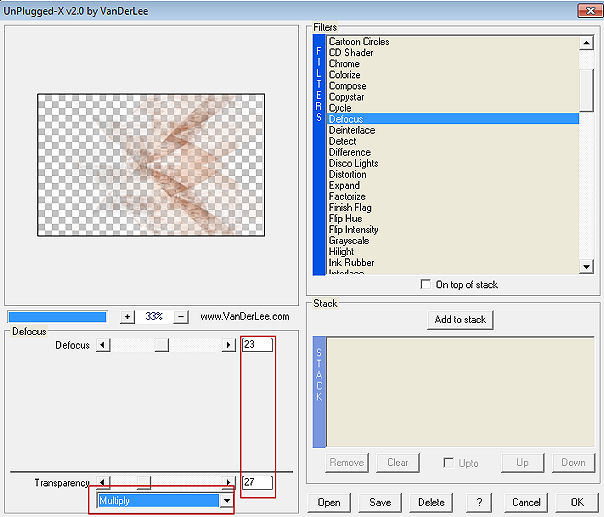Click the Defocus slider thumb

(162, 345)
